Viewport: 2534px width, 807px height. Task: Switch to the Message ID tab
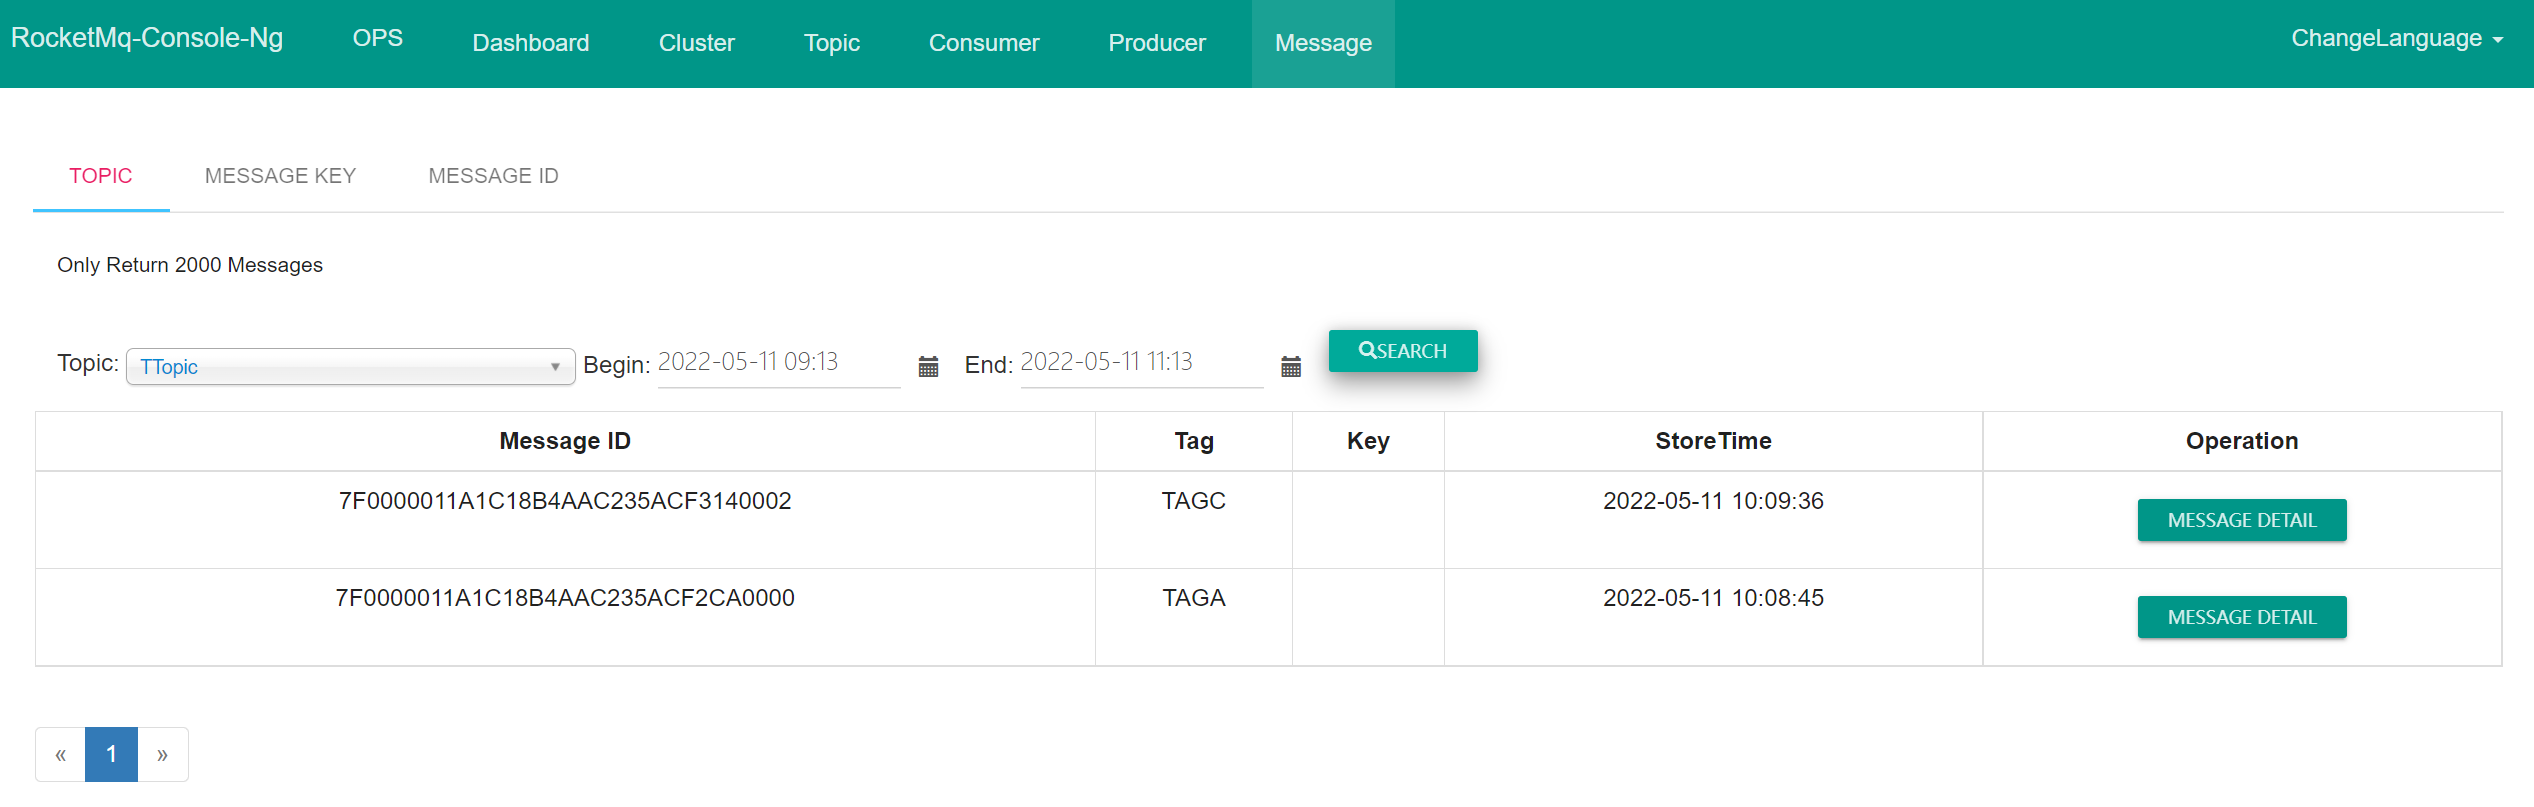[x=493, y=176]
